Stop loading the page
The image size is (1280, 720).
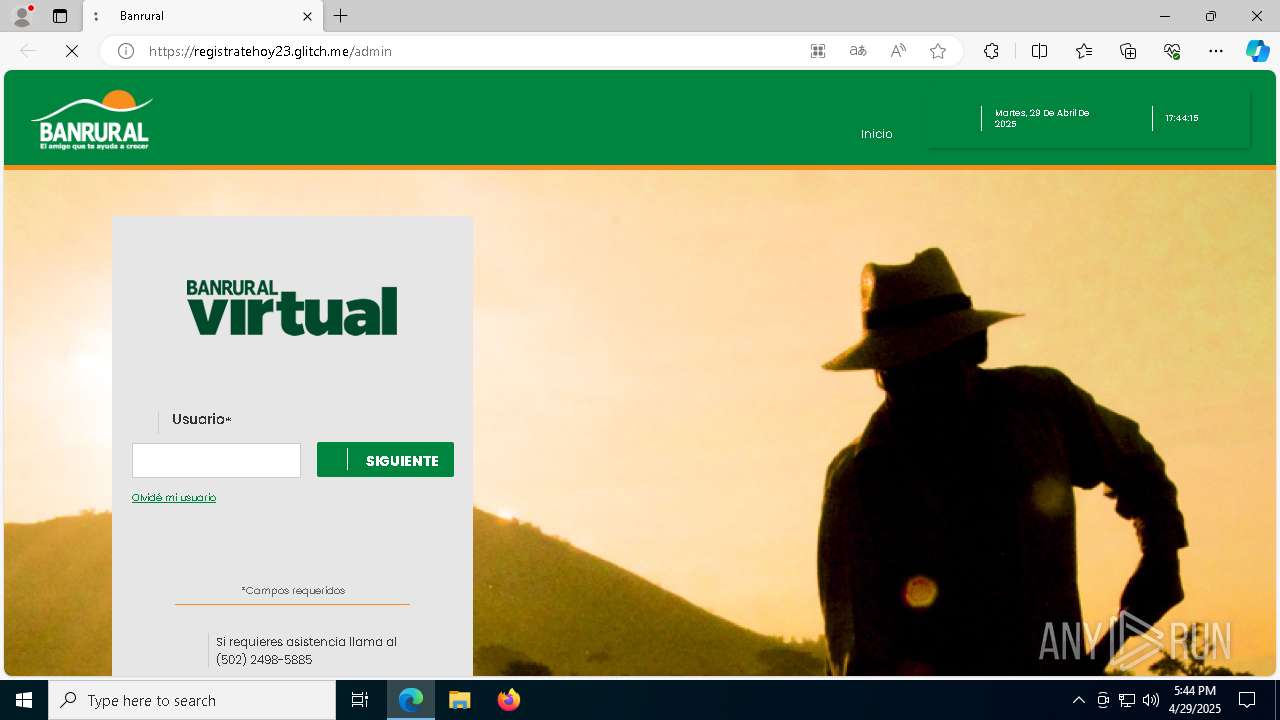coord(72,51)
